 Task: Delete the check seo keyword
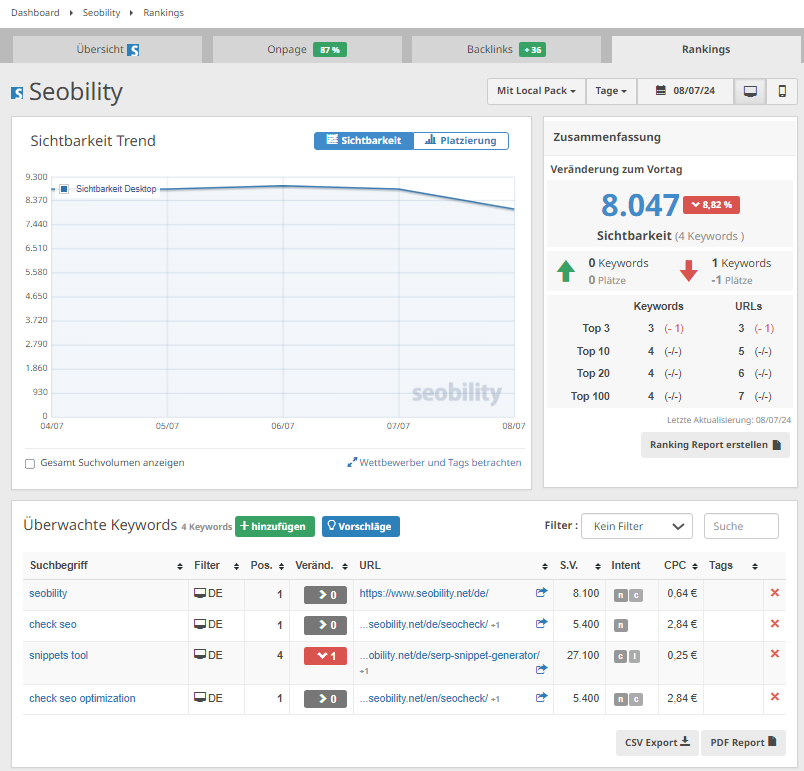pos(775,623)
